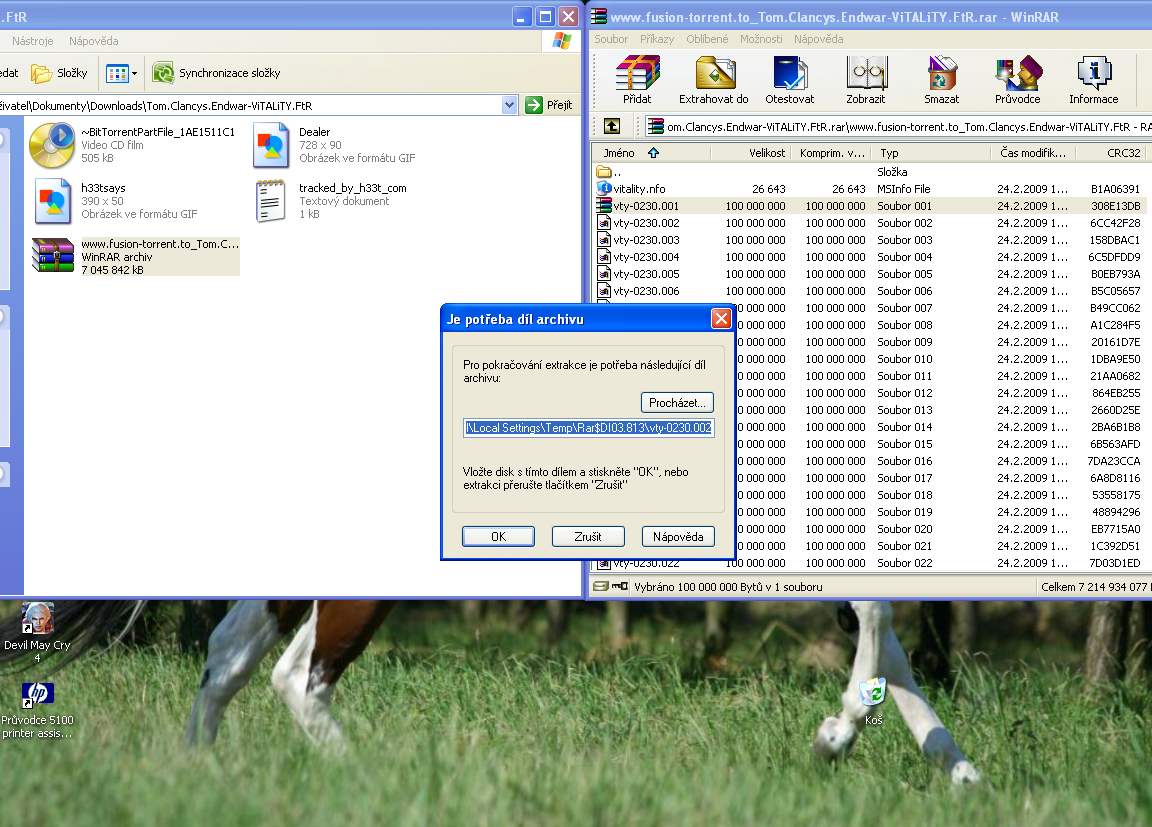Select the 'Soubor 015' type cell
Viewport: 1152px width, 827px height.
point(904,444)
